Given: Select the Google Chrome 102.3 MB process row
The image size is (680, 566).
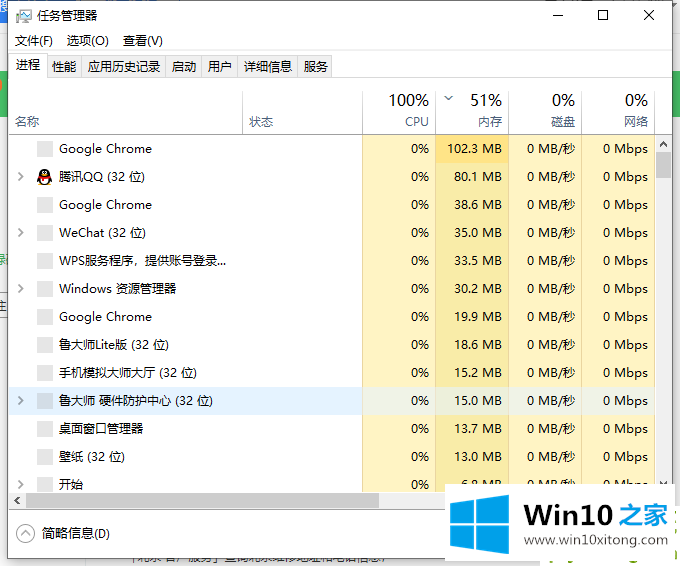Looking at the screenshot, I should (x=332, y=149).
